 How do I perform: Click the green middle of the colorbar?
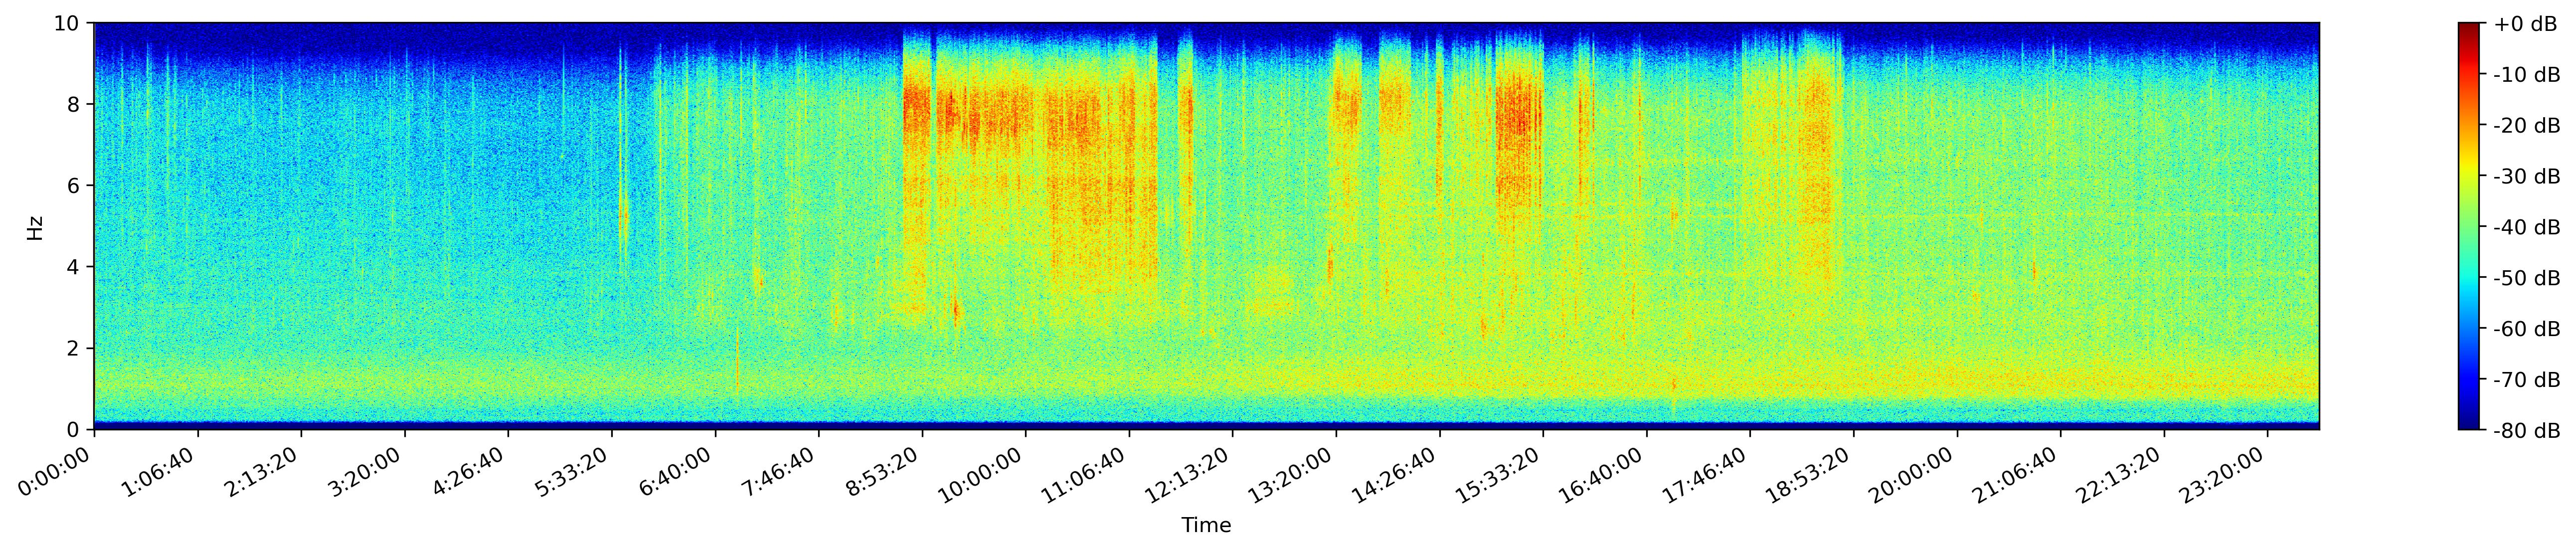[2469, 226]
